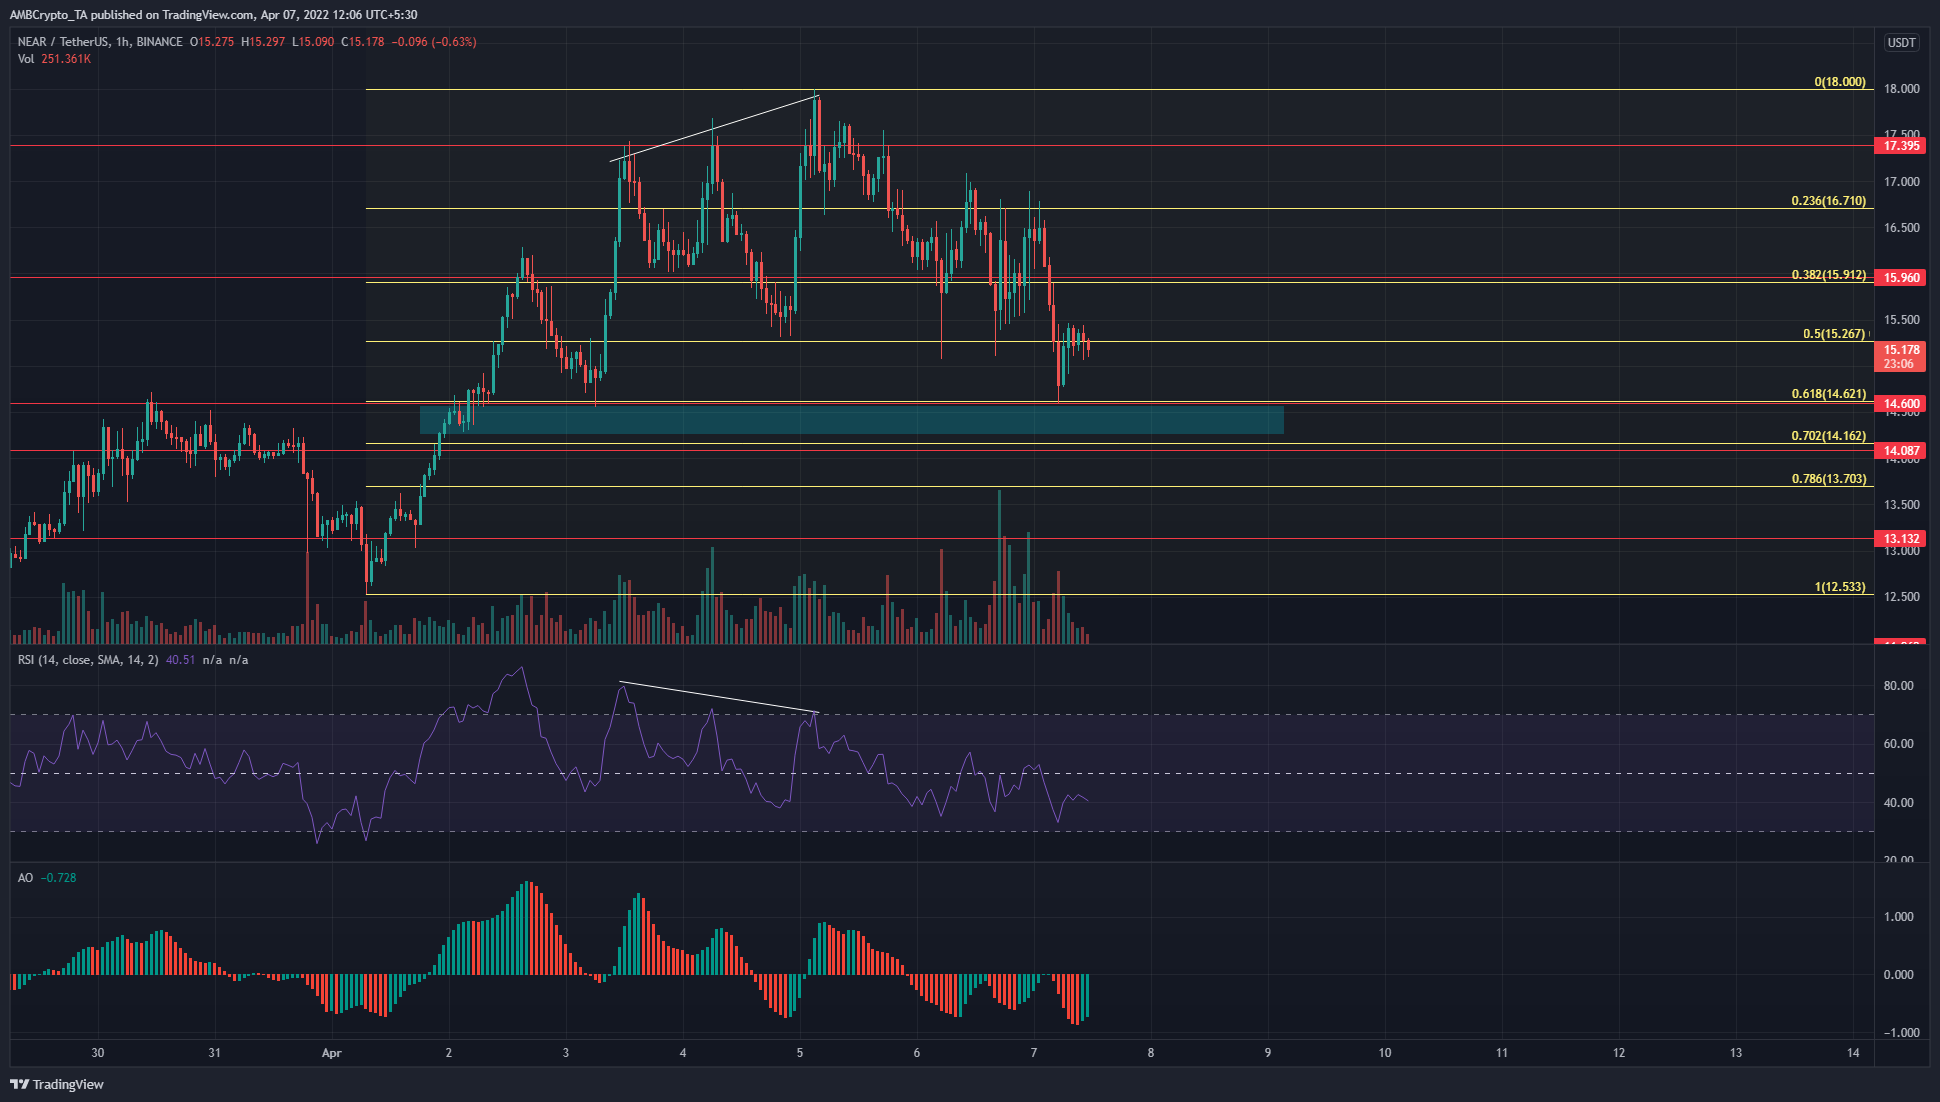Select the Vol 251.361K indicator label

(54, 59)
